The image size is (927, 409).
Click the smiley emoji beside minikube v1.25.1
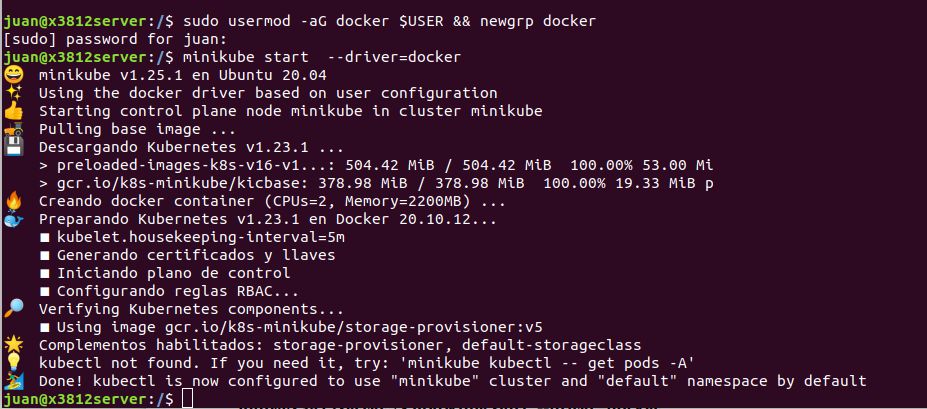click(14, 75)
